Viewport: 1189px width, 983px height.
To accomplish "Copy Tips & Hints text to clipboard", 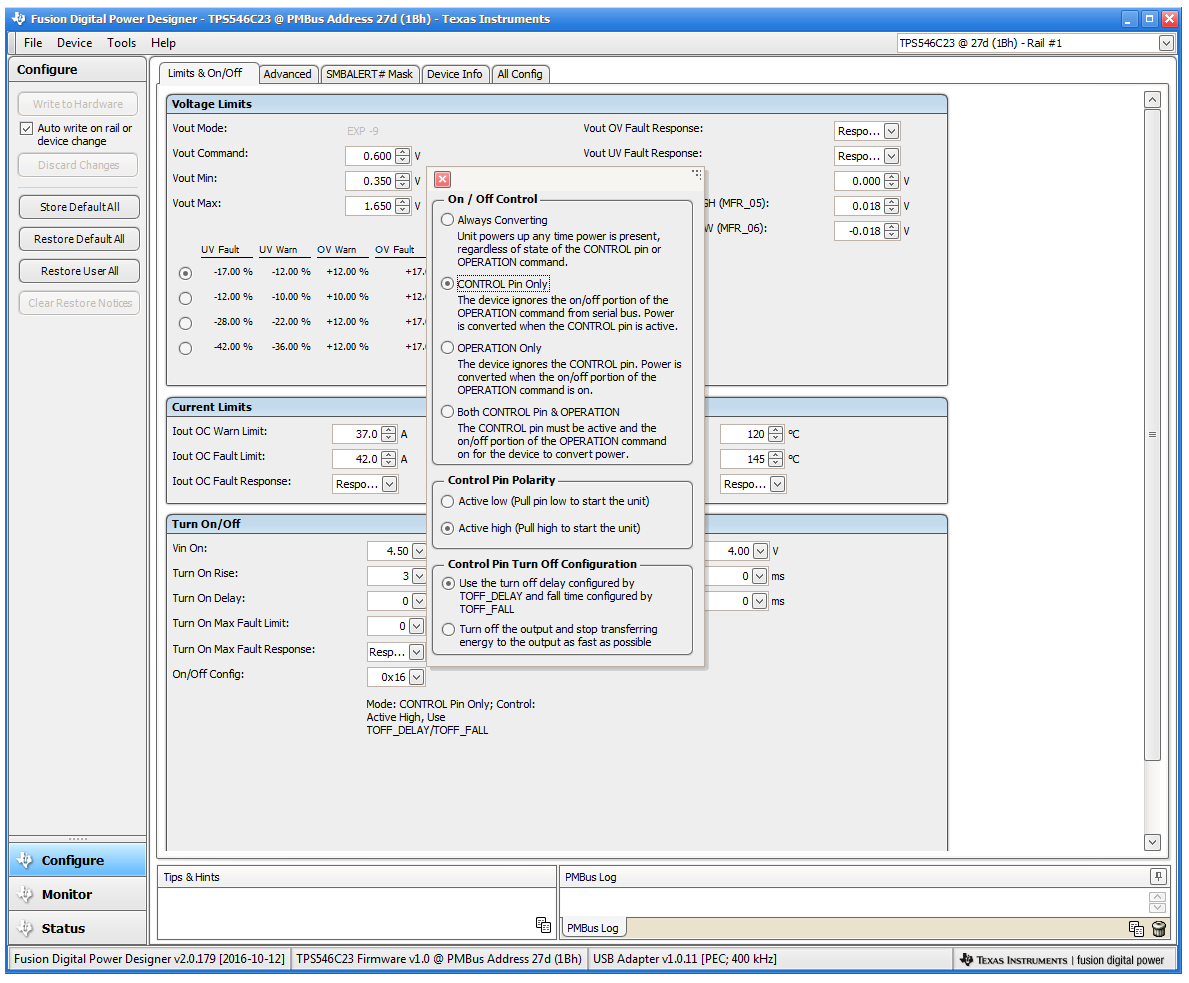I will (x=543, y=926).
